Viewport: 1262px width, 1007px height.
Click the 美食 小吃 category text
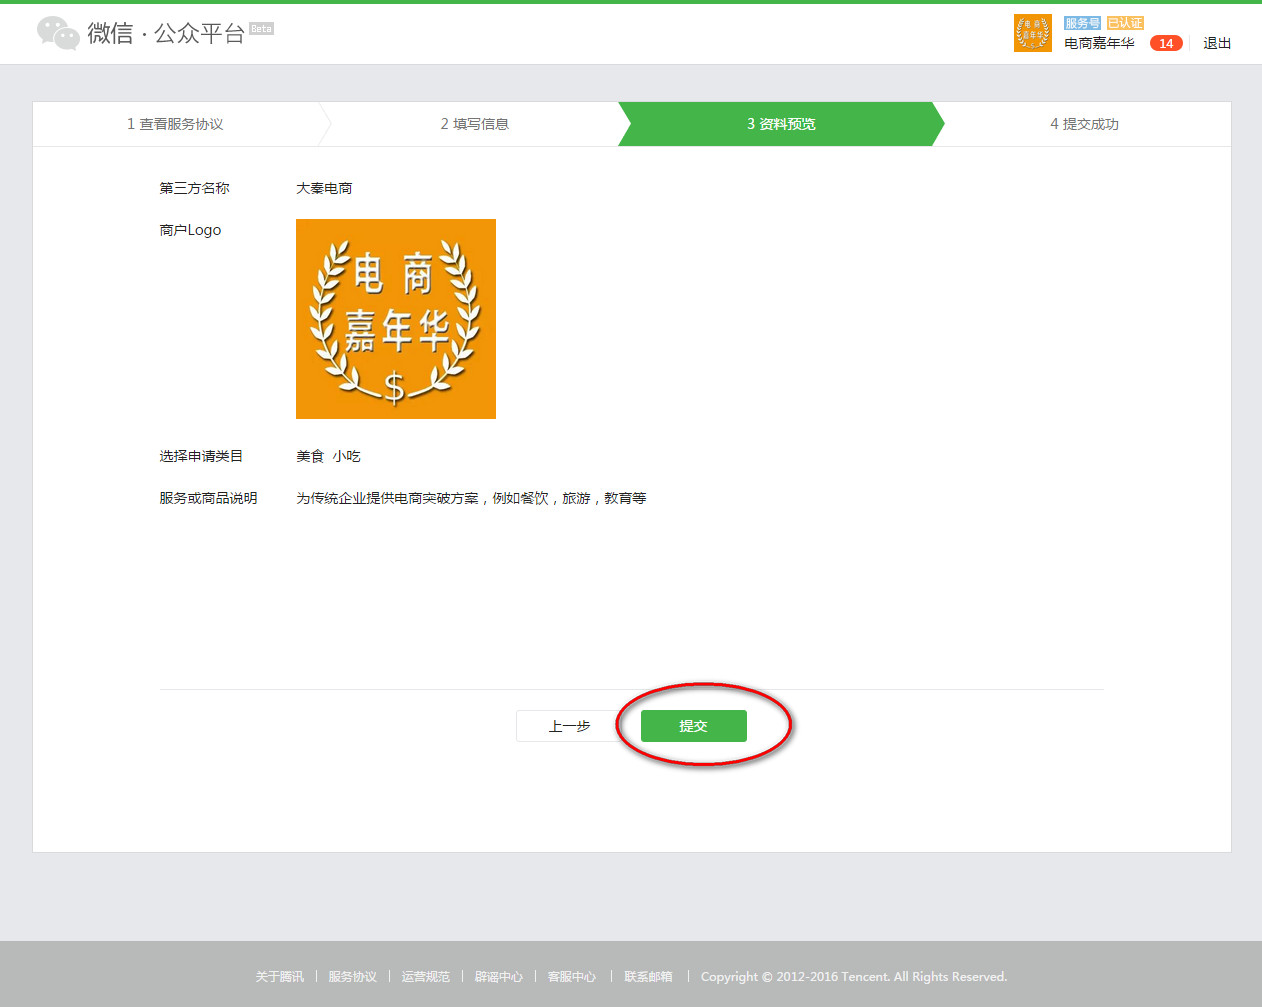pyautogui.click(x=328, y=456)
